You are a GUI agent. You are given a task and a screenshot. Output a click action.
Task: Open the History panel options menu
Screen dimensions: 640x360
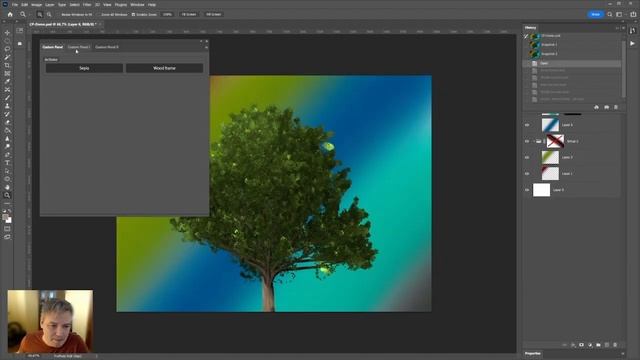[x=623, y=28]
